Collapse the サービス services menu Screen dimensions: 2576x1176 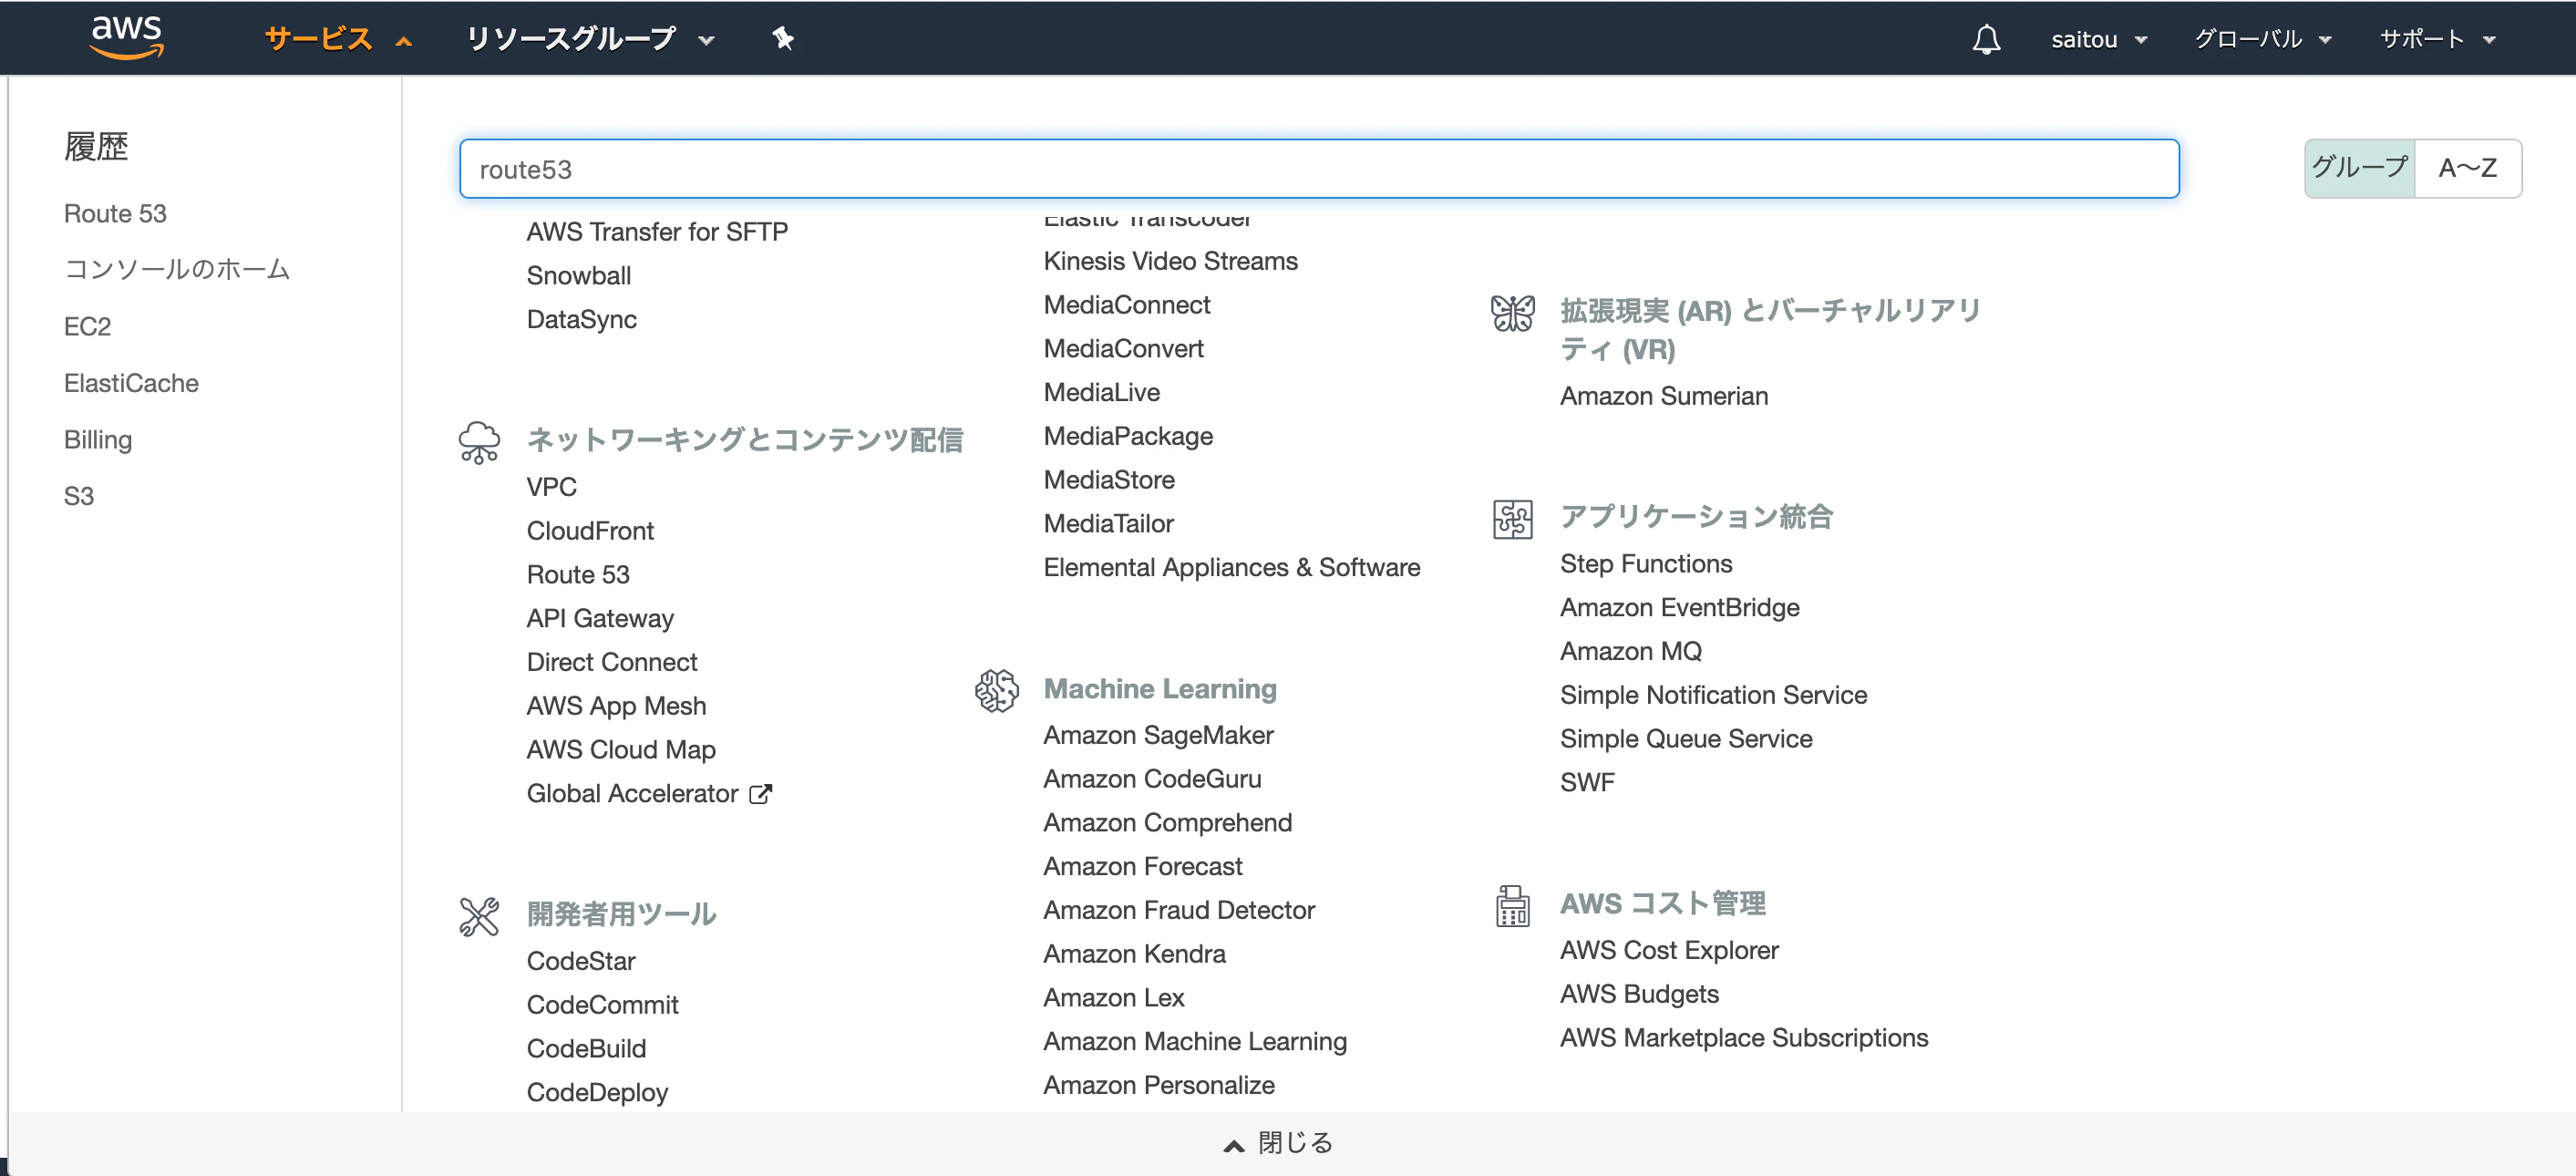coord(338,39)
